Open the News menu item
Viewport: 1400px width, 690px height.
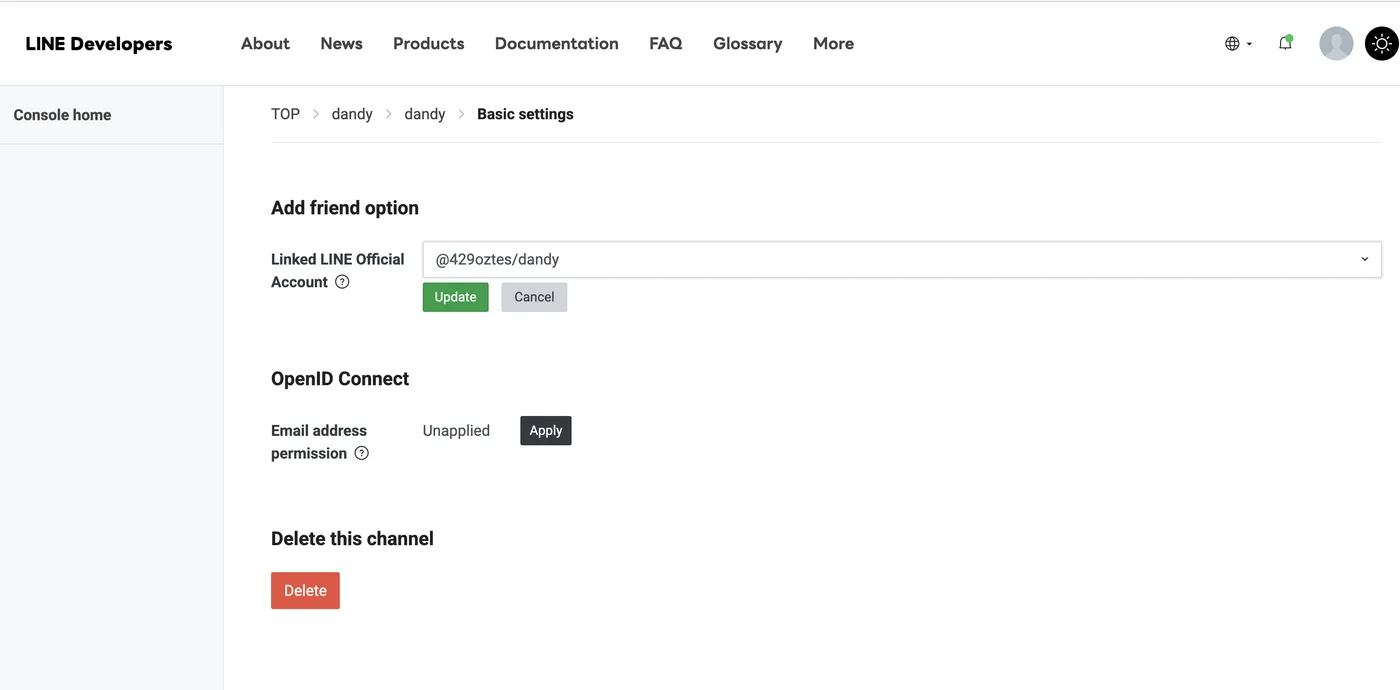(x=341, y=44)
